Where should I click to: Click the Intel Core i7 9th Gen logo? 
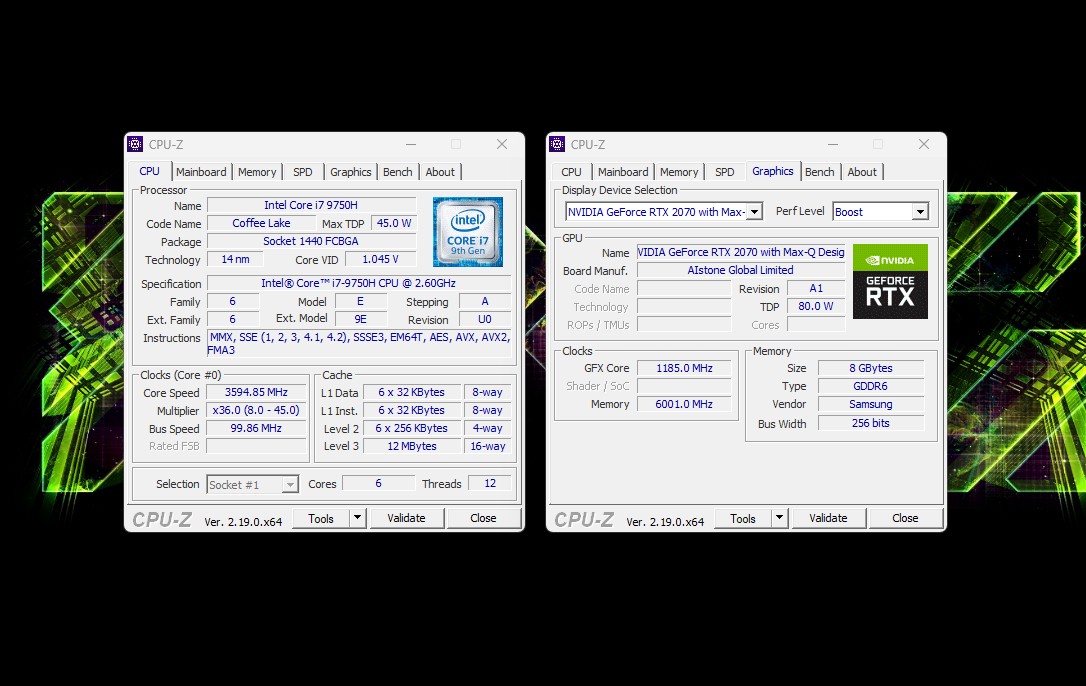coord(468,231)
